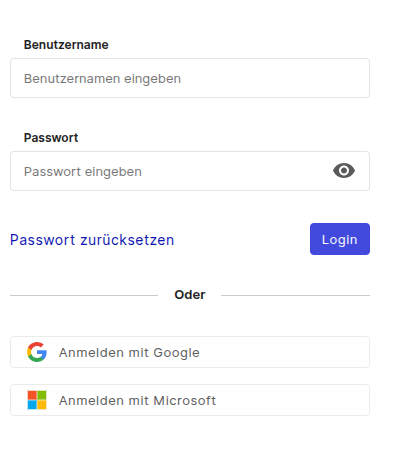Click the divider line right of 'Oder'
The width and height of the screenshot is (404, 451).
pos(295,295)
